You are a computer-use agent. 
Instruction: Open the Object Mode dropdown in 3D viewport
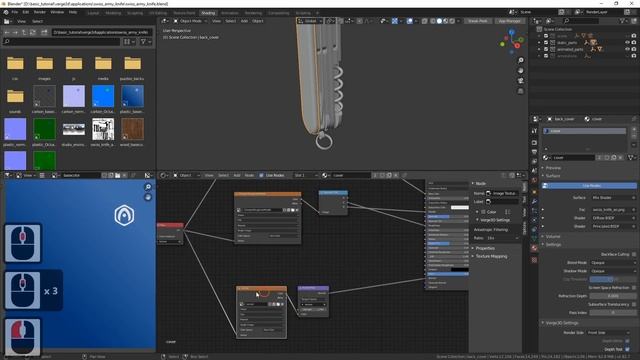(x=190, y=21)
